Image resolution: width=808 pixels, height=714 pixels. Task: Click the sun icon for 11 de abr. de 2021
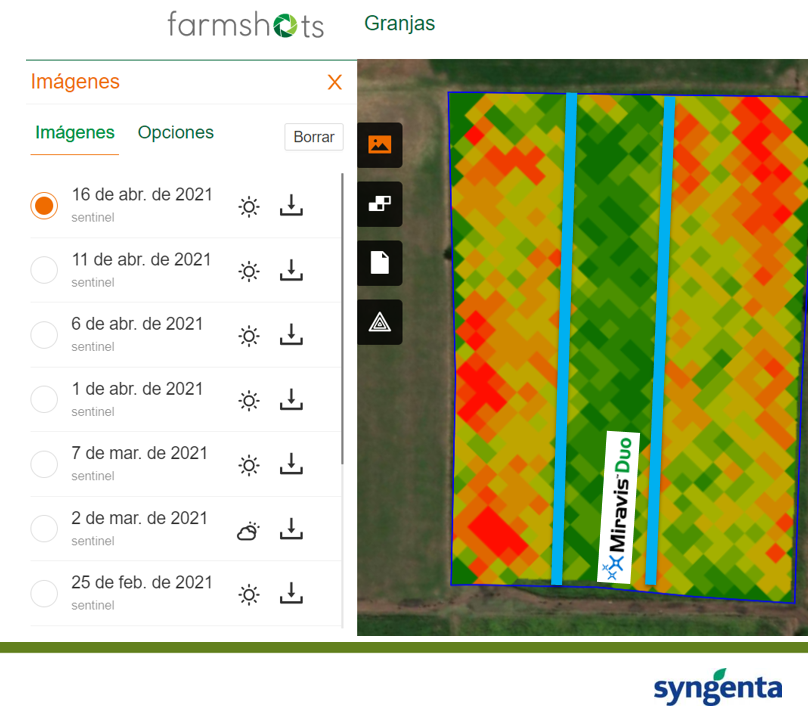point(249,271)
